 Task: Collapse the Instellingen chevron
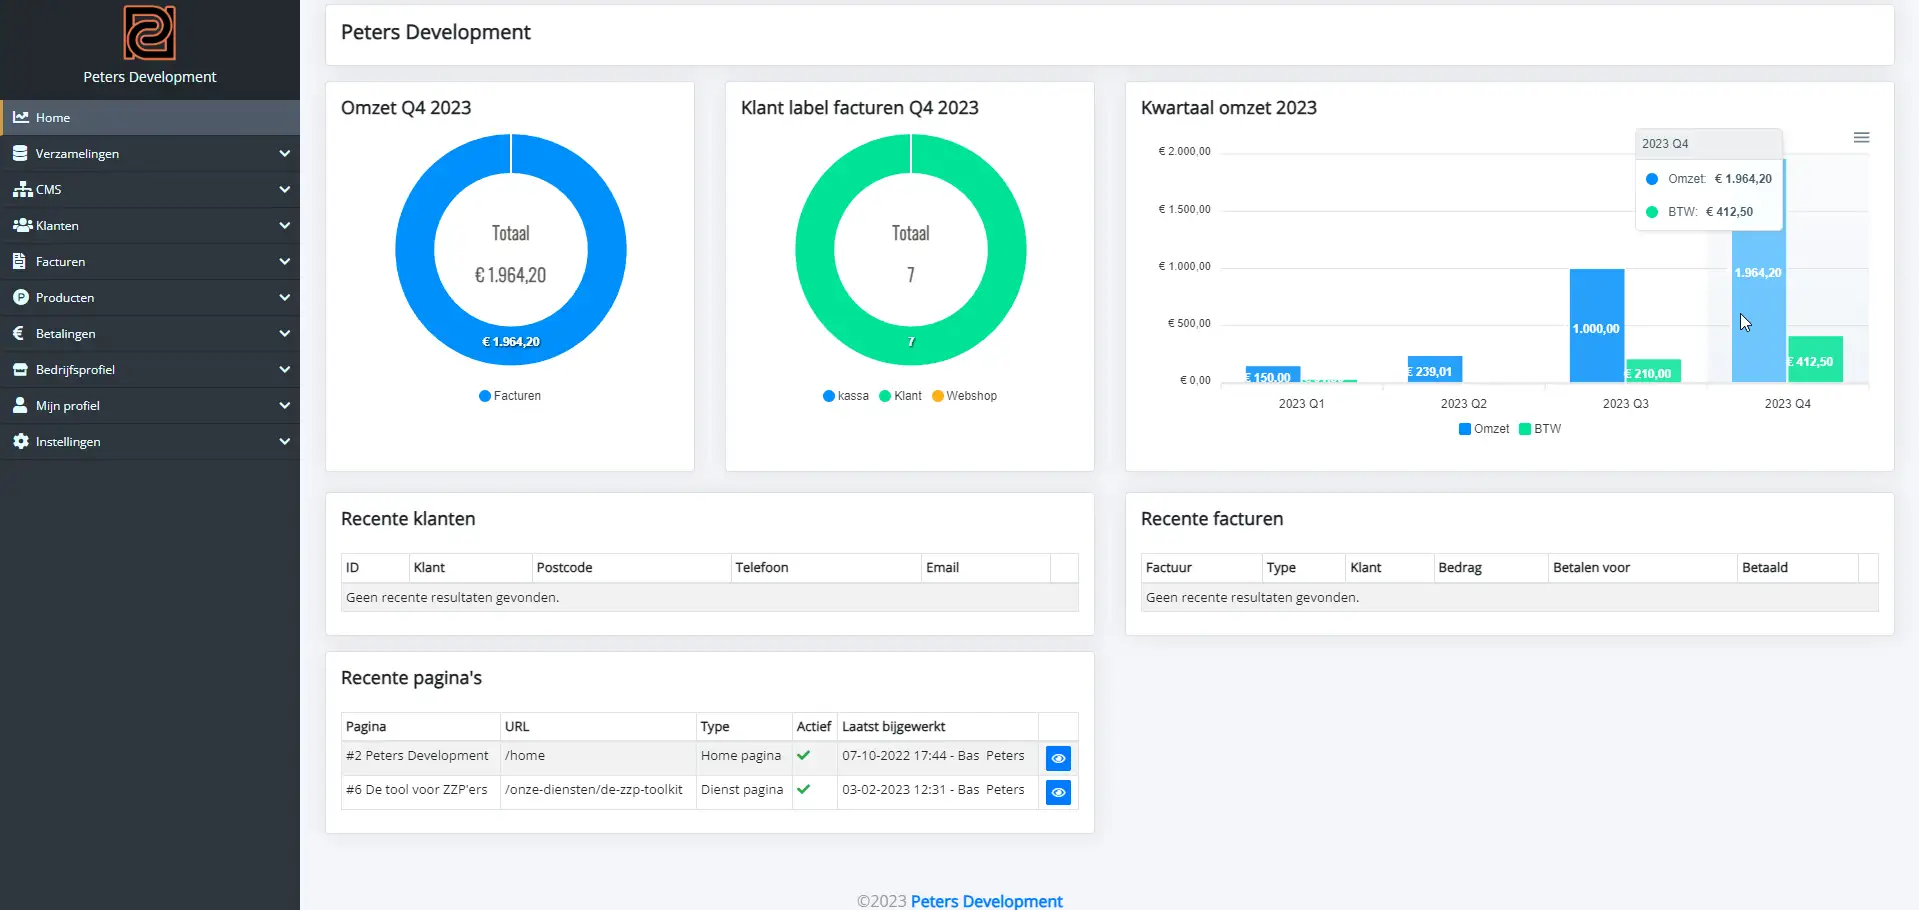(285, 441)
